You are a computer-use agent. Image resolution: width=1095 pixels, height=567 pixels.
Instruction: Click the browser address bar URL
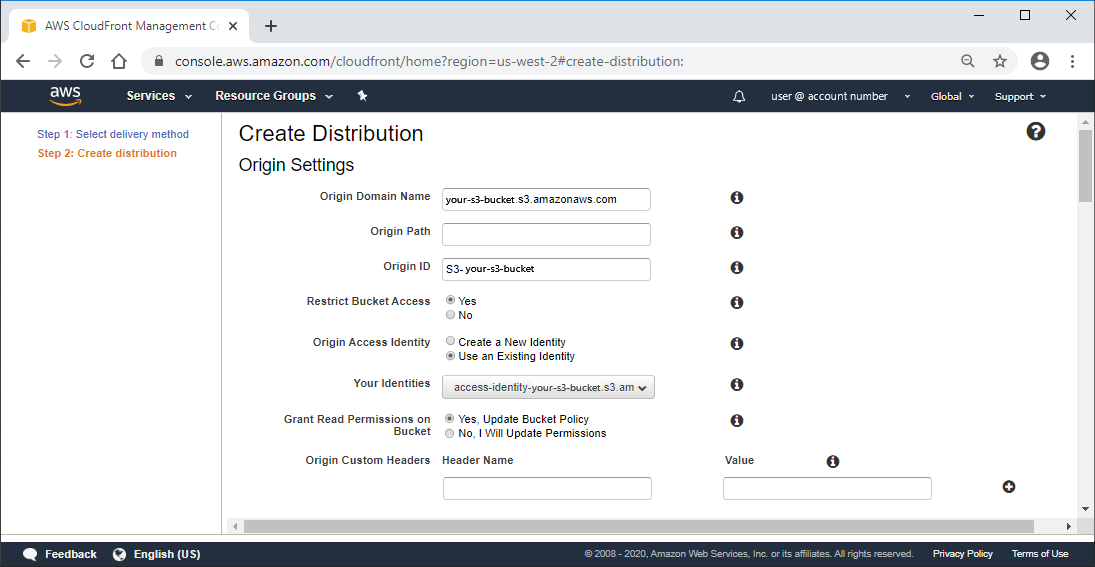coord(429,61)
